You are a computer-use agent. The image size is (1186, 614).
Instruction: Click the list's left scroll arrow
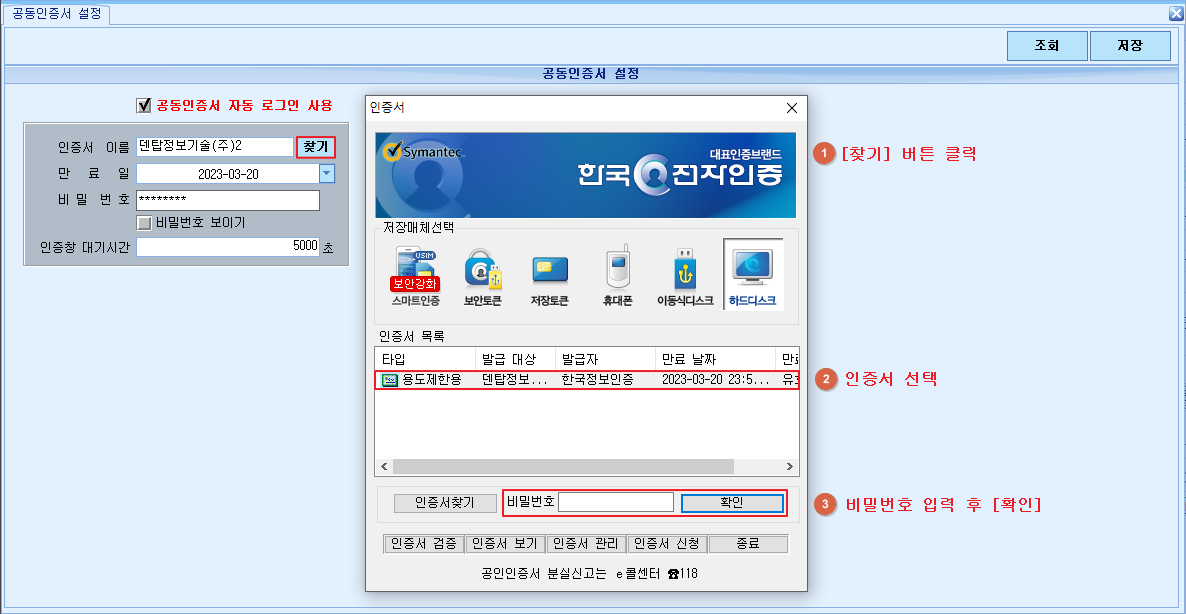384,467
